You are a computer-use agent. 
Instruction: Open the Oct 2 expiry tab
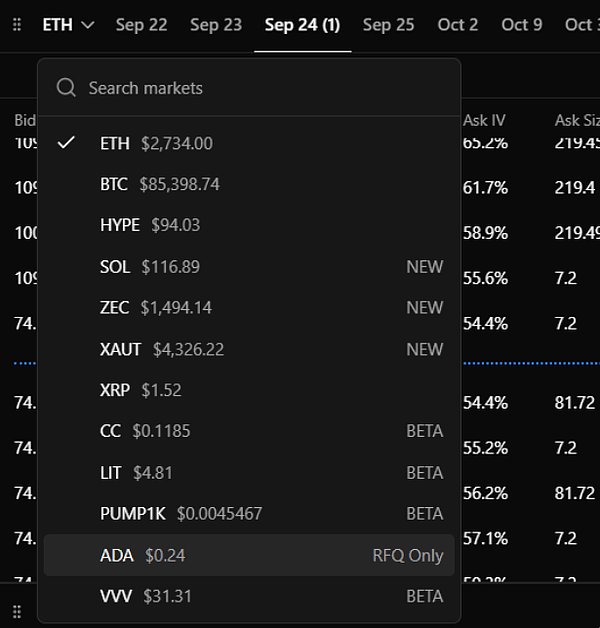458,25
